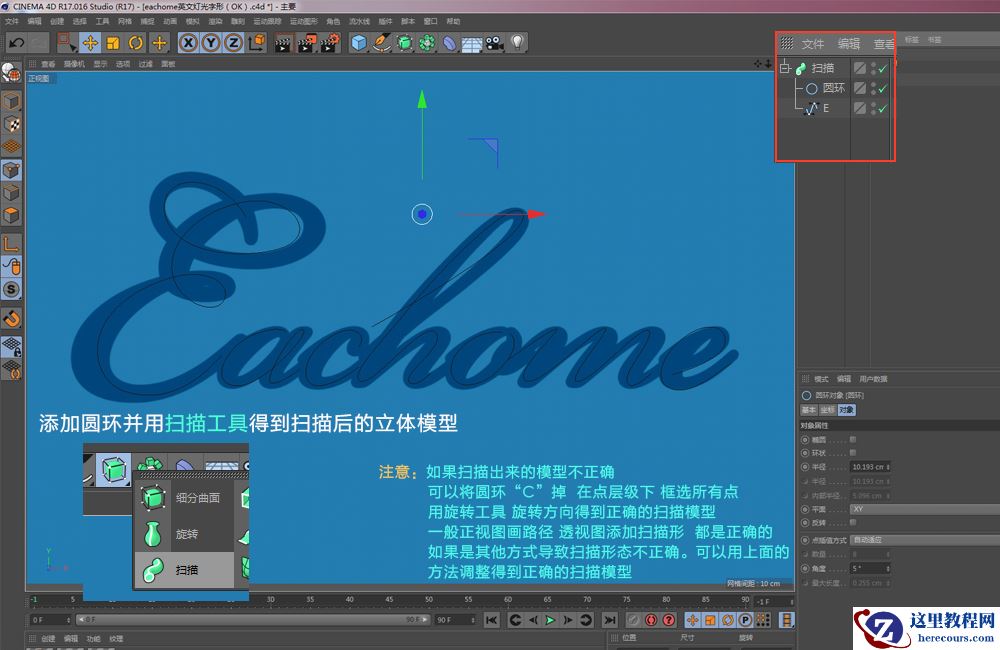This screenshot has height=650, width=1000.
Task: Open the 文件 menu in the object manager
Action: point(813,44)
